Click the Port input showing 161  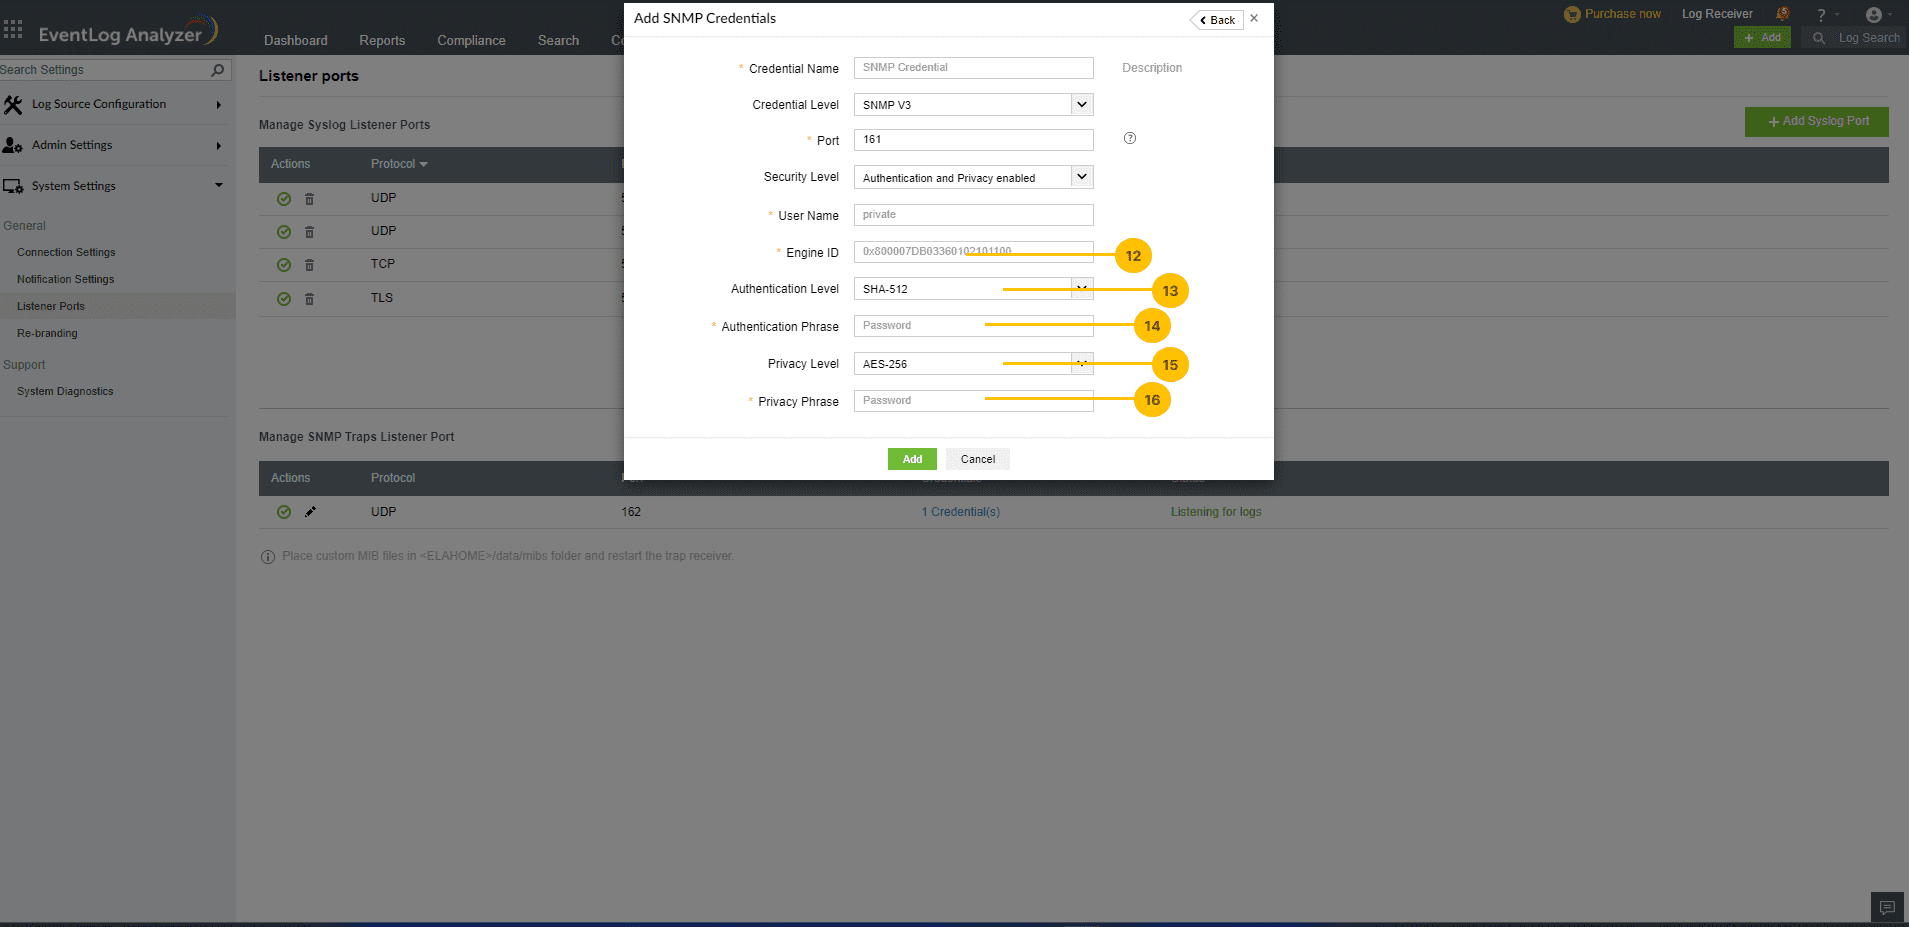[x=972, y=139]
